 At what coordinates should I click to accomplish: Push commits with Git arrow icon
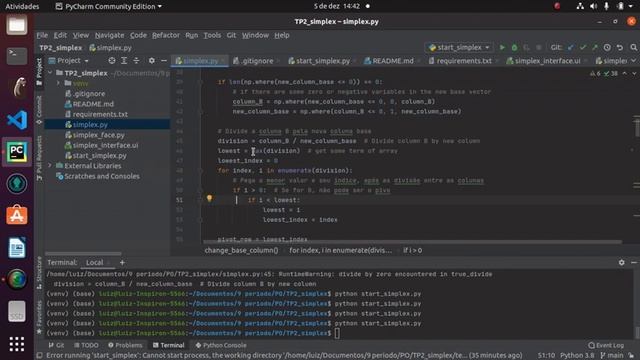[x=595, y=48]
